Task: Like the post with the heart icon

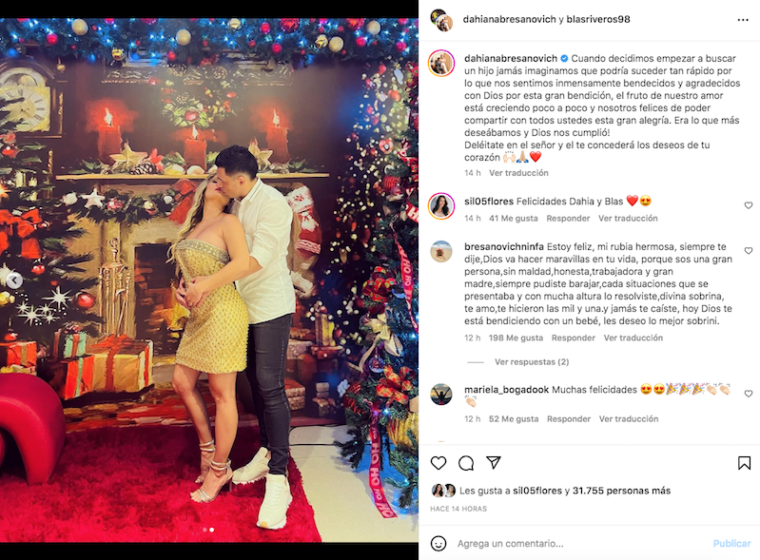Action: click(438, 463)
